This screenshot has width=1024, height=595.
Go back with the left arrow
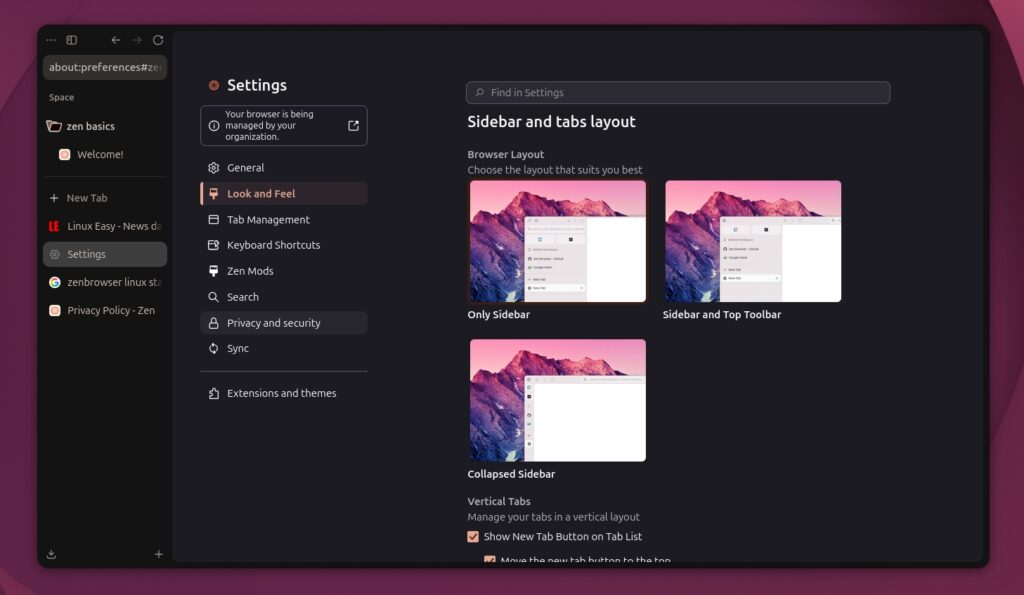pyautogui.click(x=116, y=40)
